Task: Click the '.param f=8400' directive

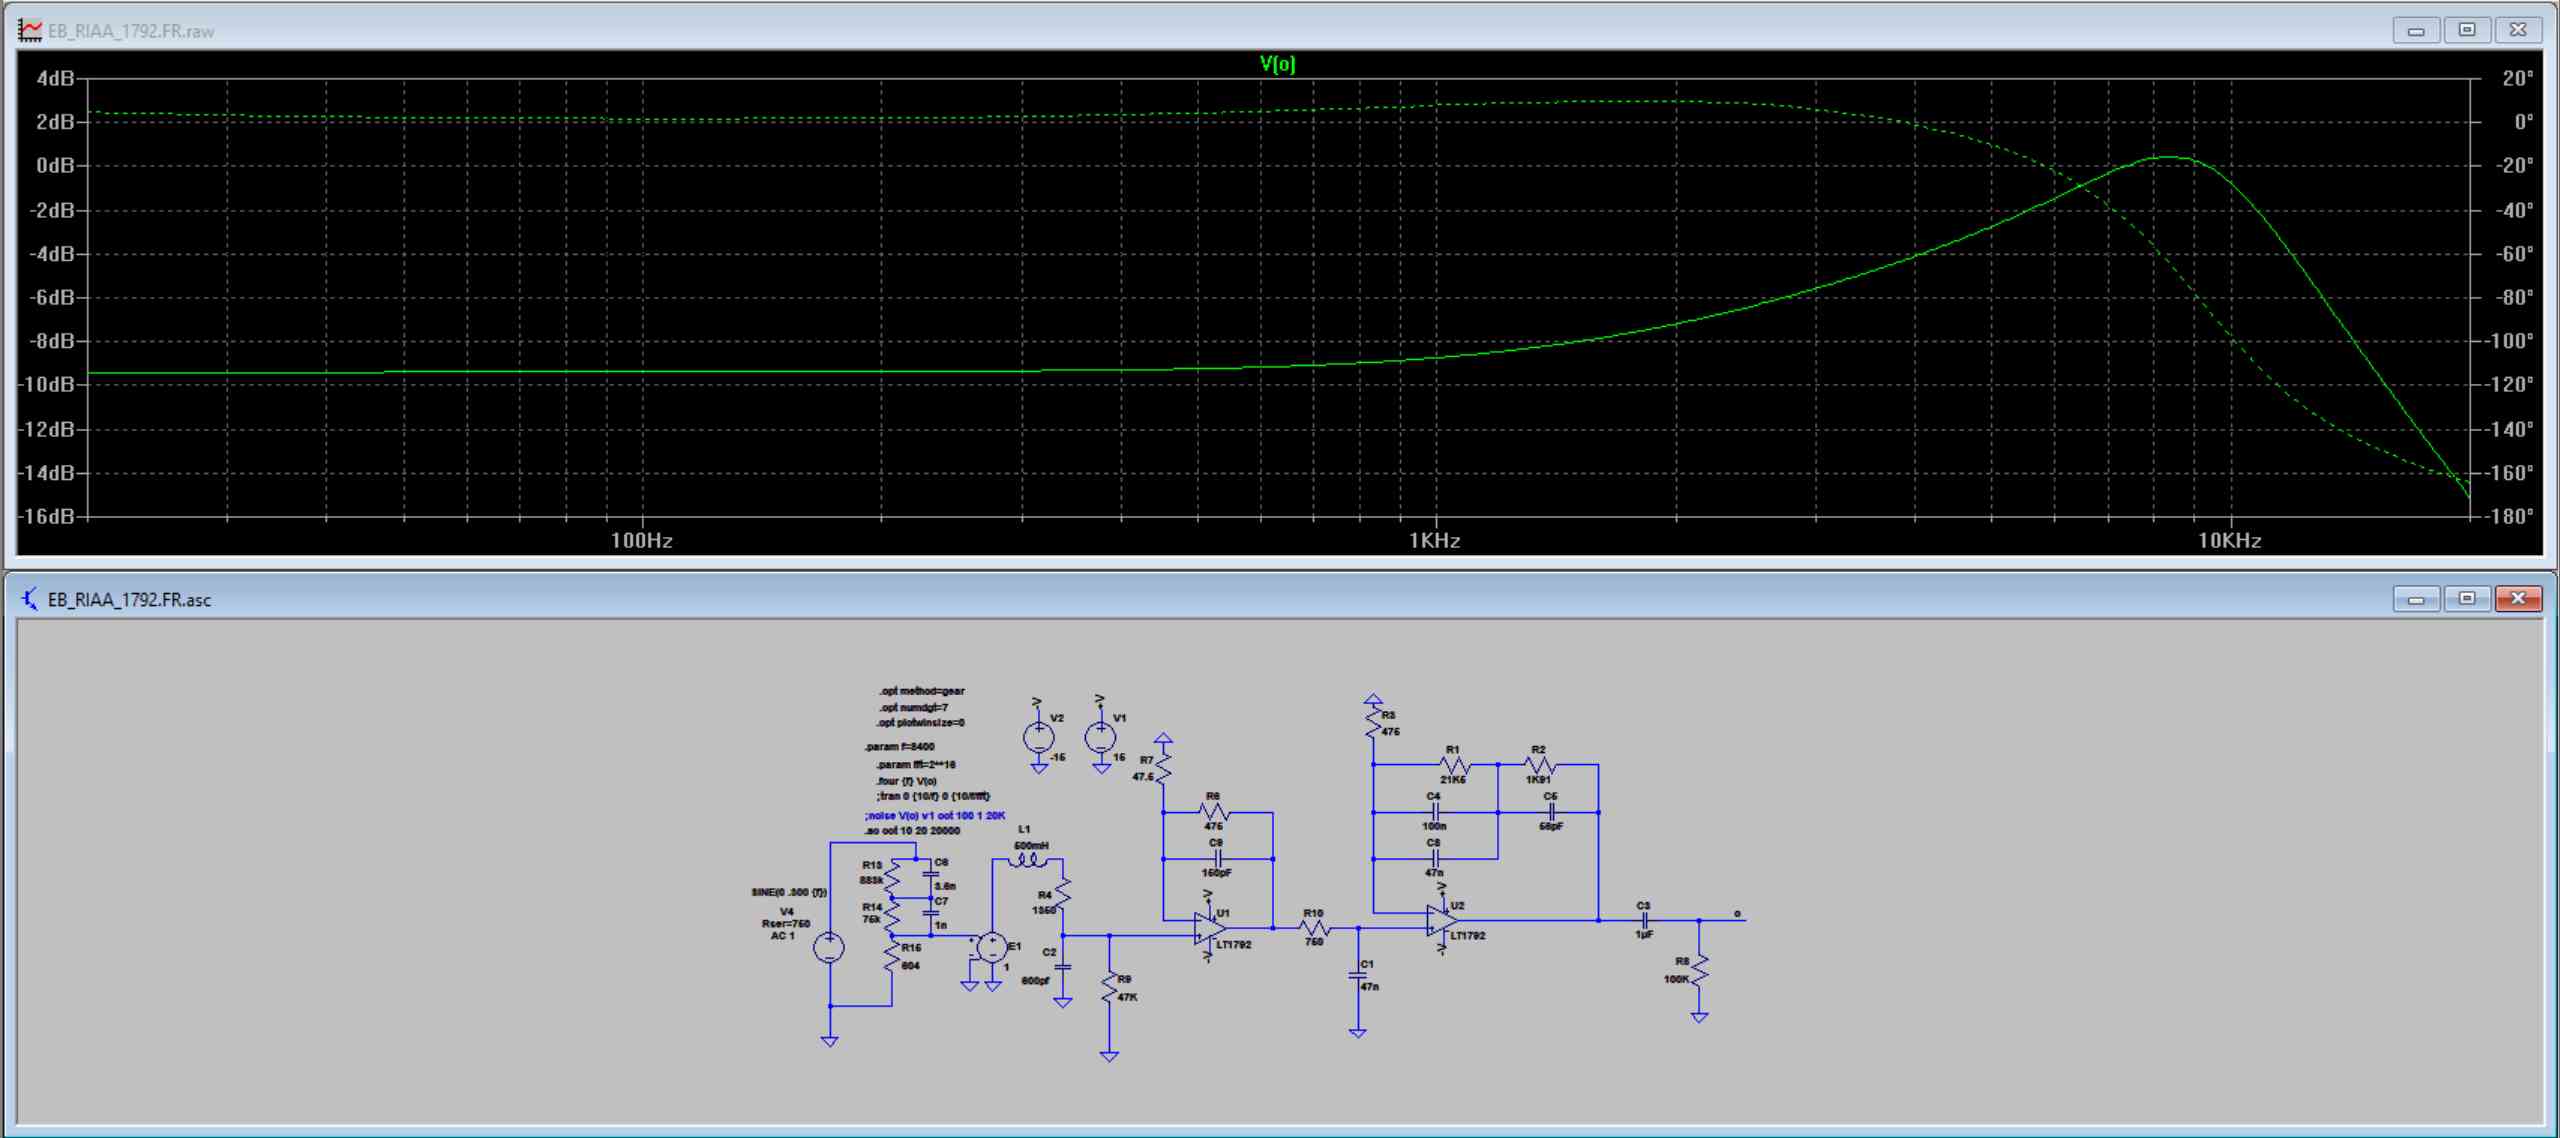Action: [x=900, y=746]
